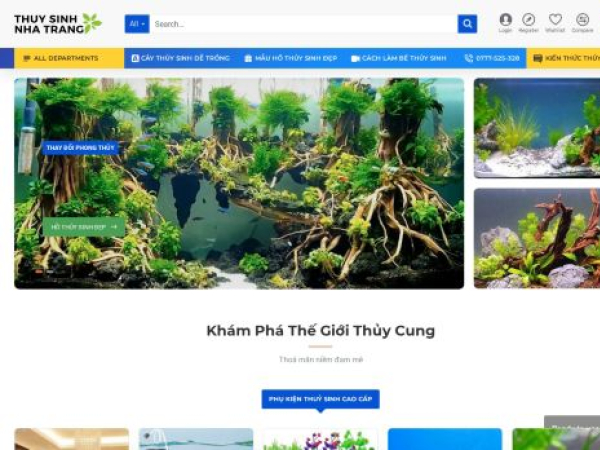Click the phone number 0777-525-328 icon
Image resolution: width=600 pixels, height=450 pixels.
[468, 58]
